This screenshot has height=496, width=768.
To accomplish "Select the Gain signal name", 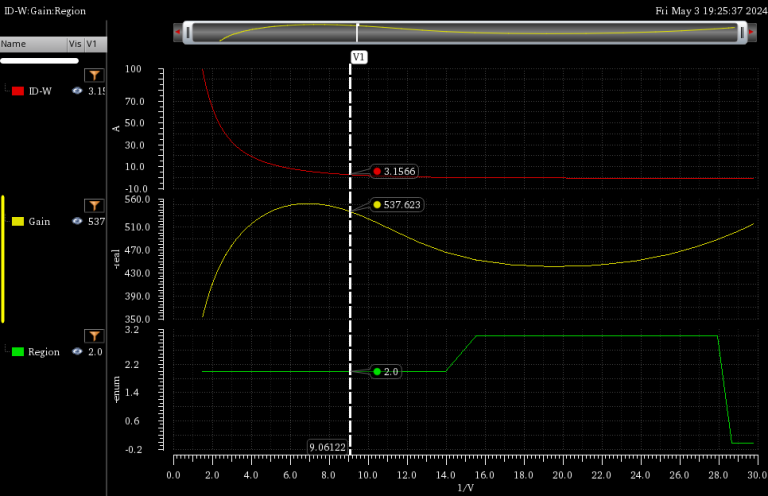I will (x=39, y=221).
